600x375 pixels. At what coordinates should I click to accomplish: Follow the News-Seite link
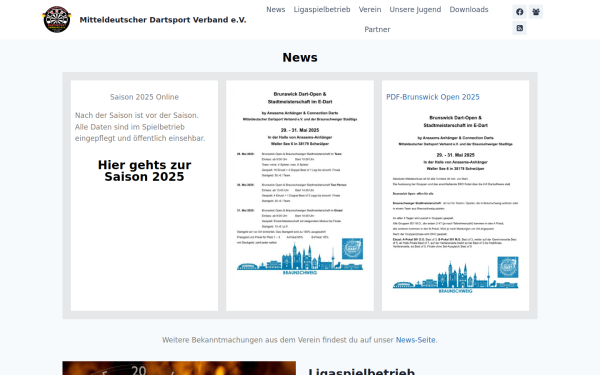[415, 340]
